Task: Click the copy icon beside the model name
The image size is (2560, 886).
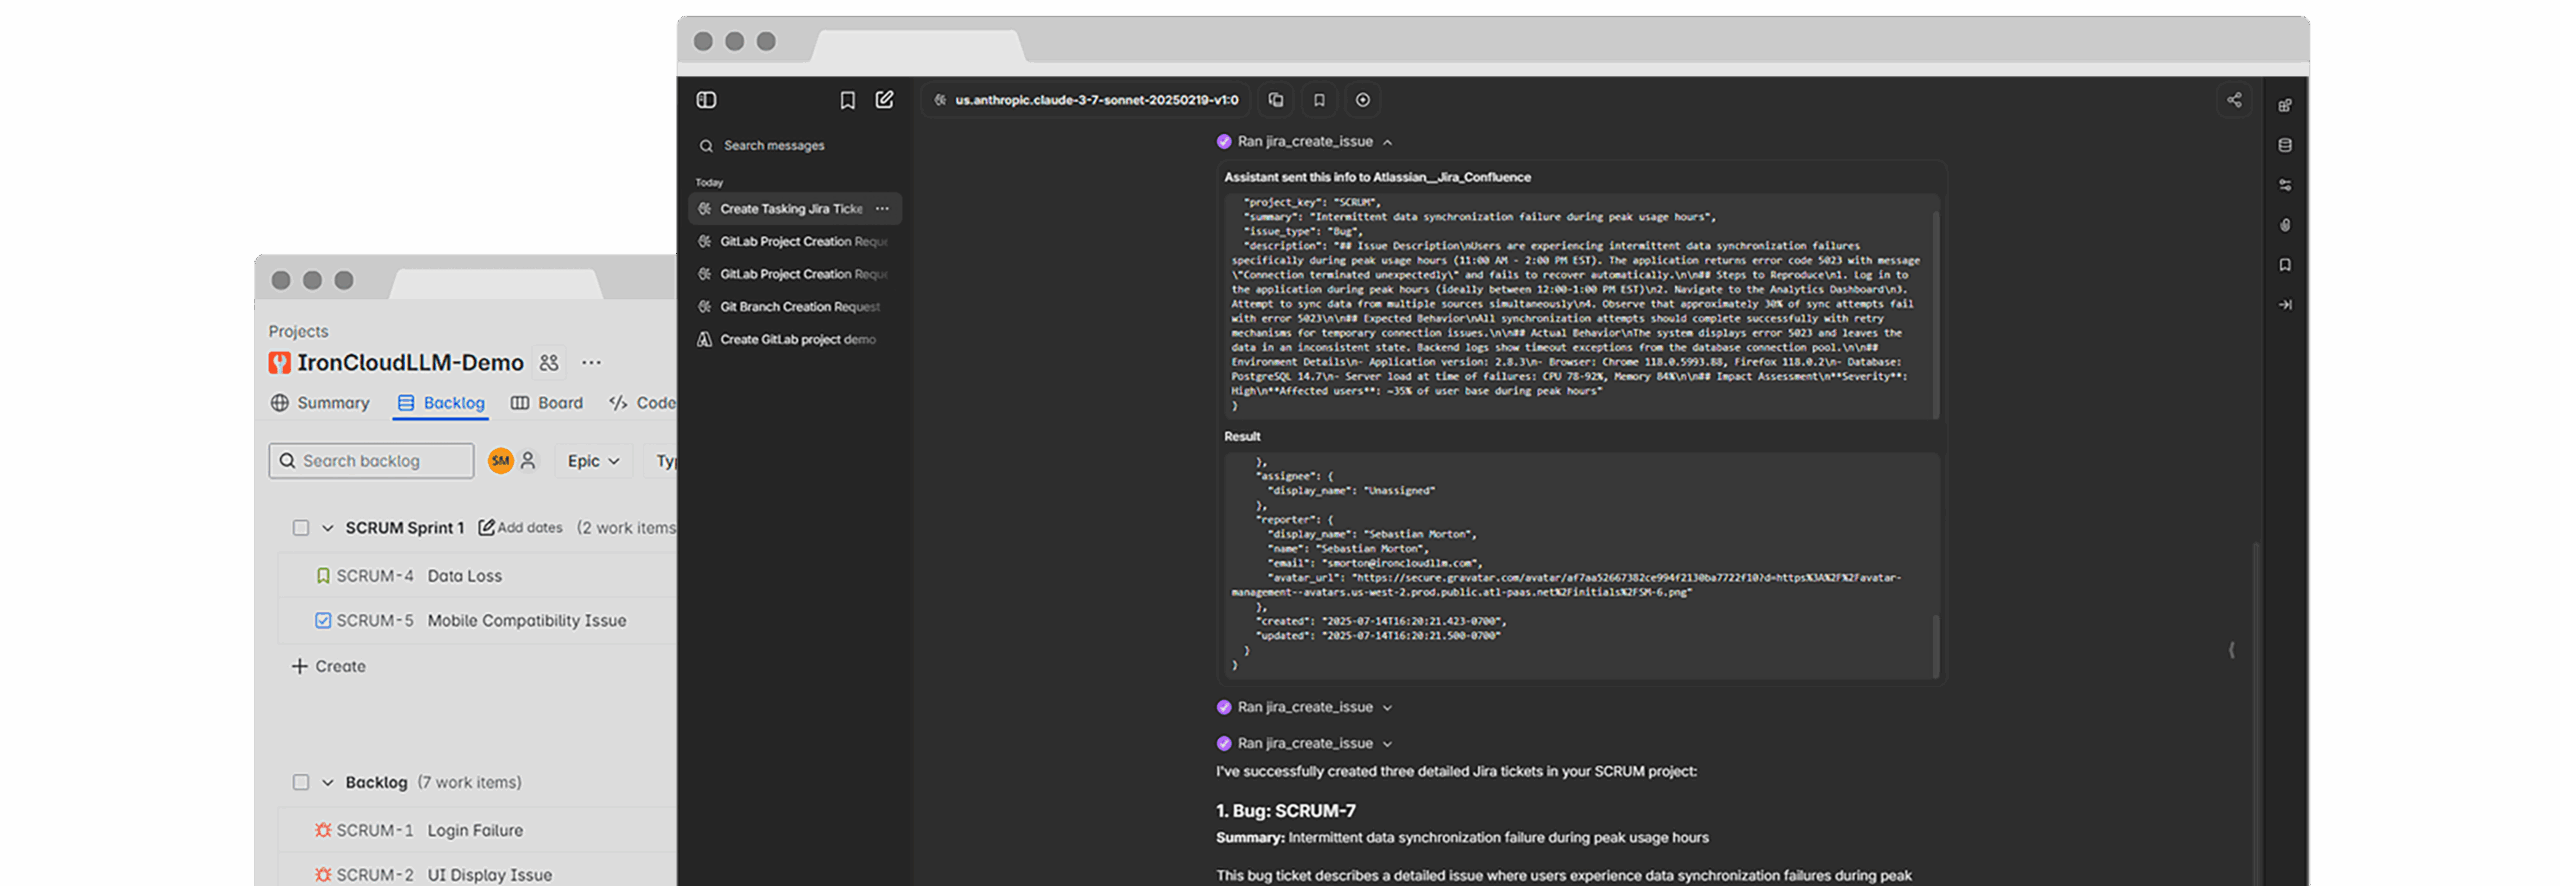Action: click(x=1276, y=100)
